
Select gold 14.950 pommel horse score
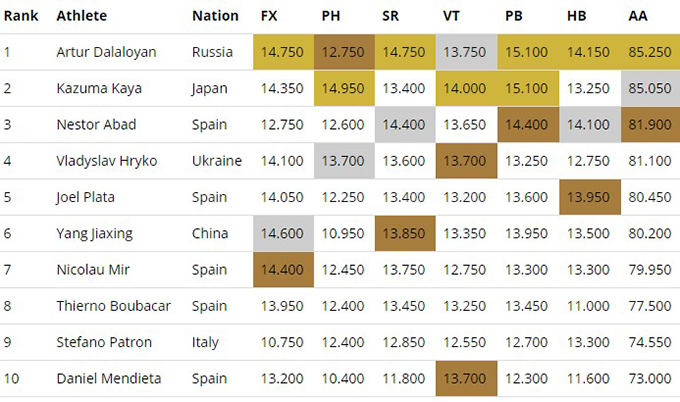(344, 88)
